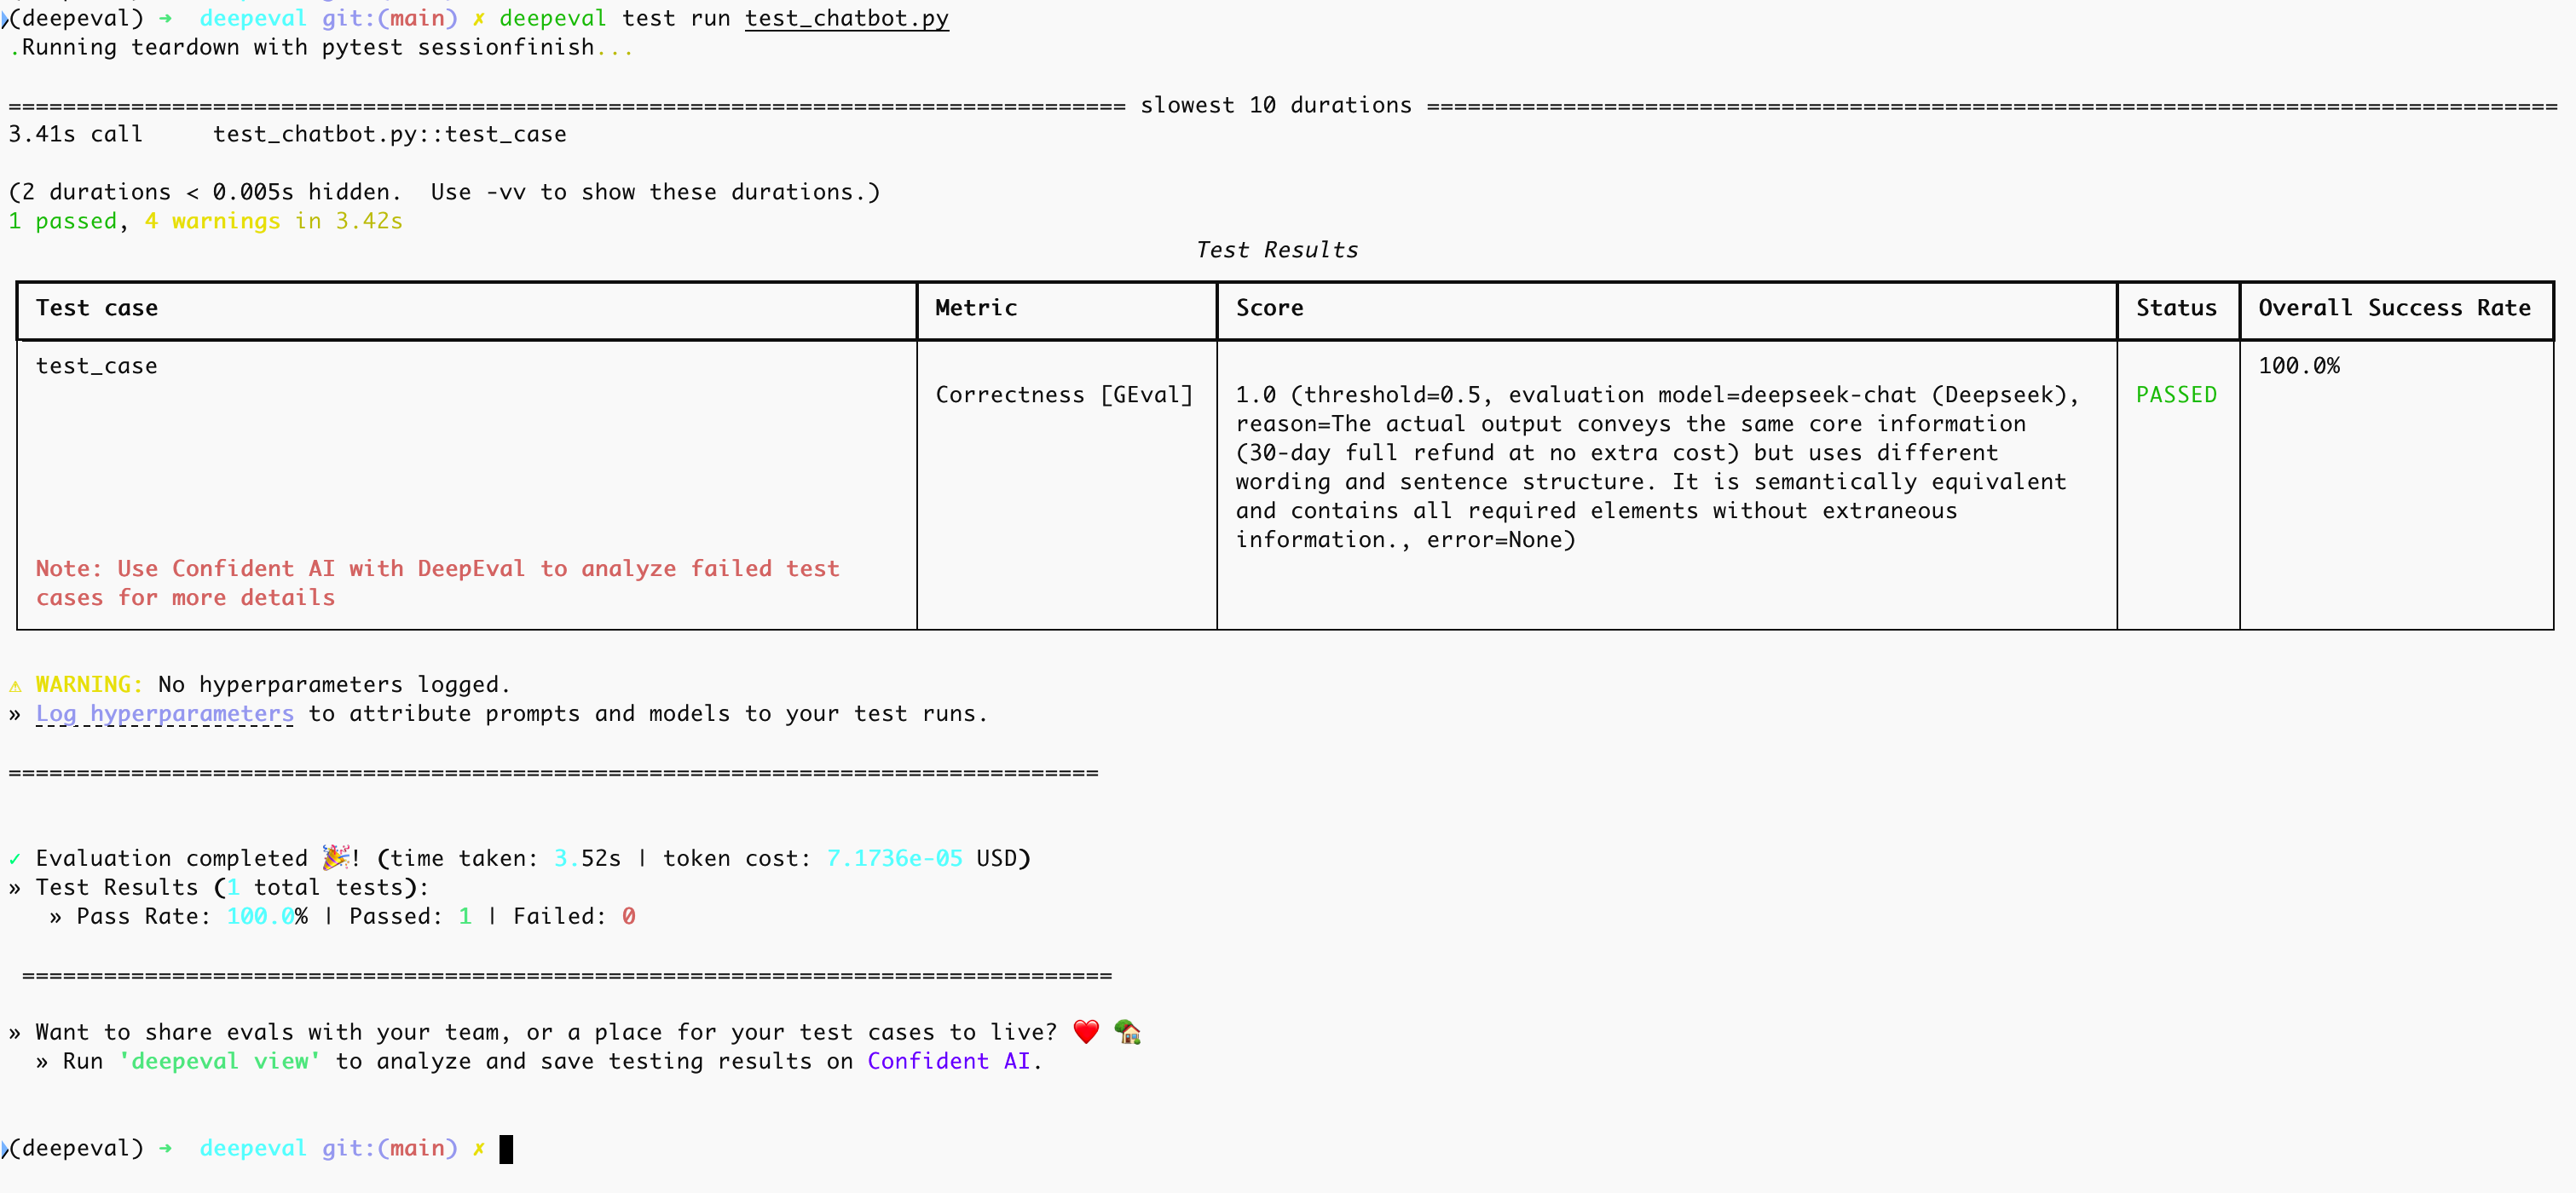This screenshot has width=2576, height=1193.
Task: Click the red 'Note: Use Confident AI' message
Action: (x=438, y=583)
